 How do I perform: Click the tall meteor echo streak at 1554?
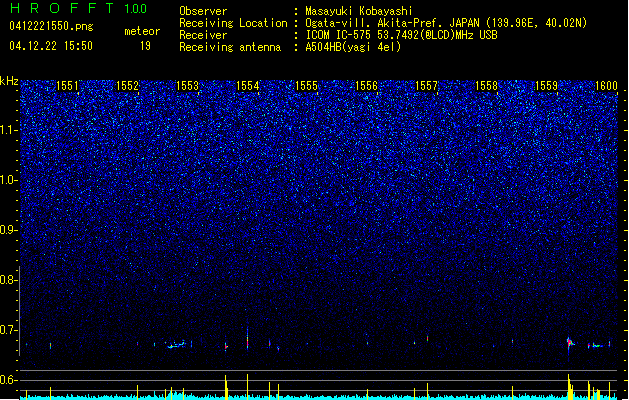(x=247, y=338)
